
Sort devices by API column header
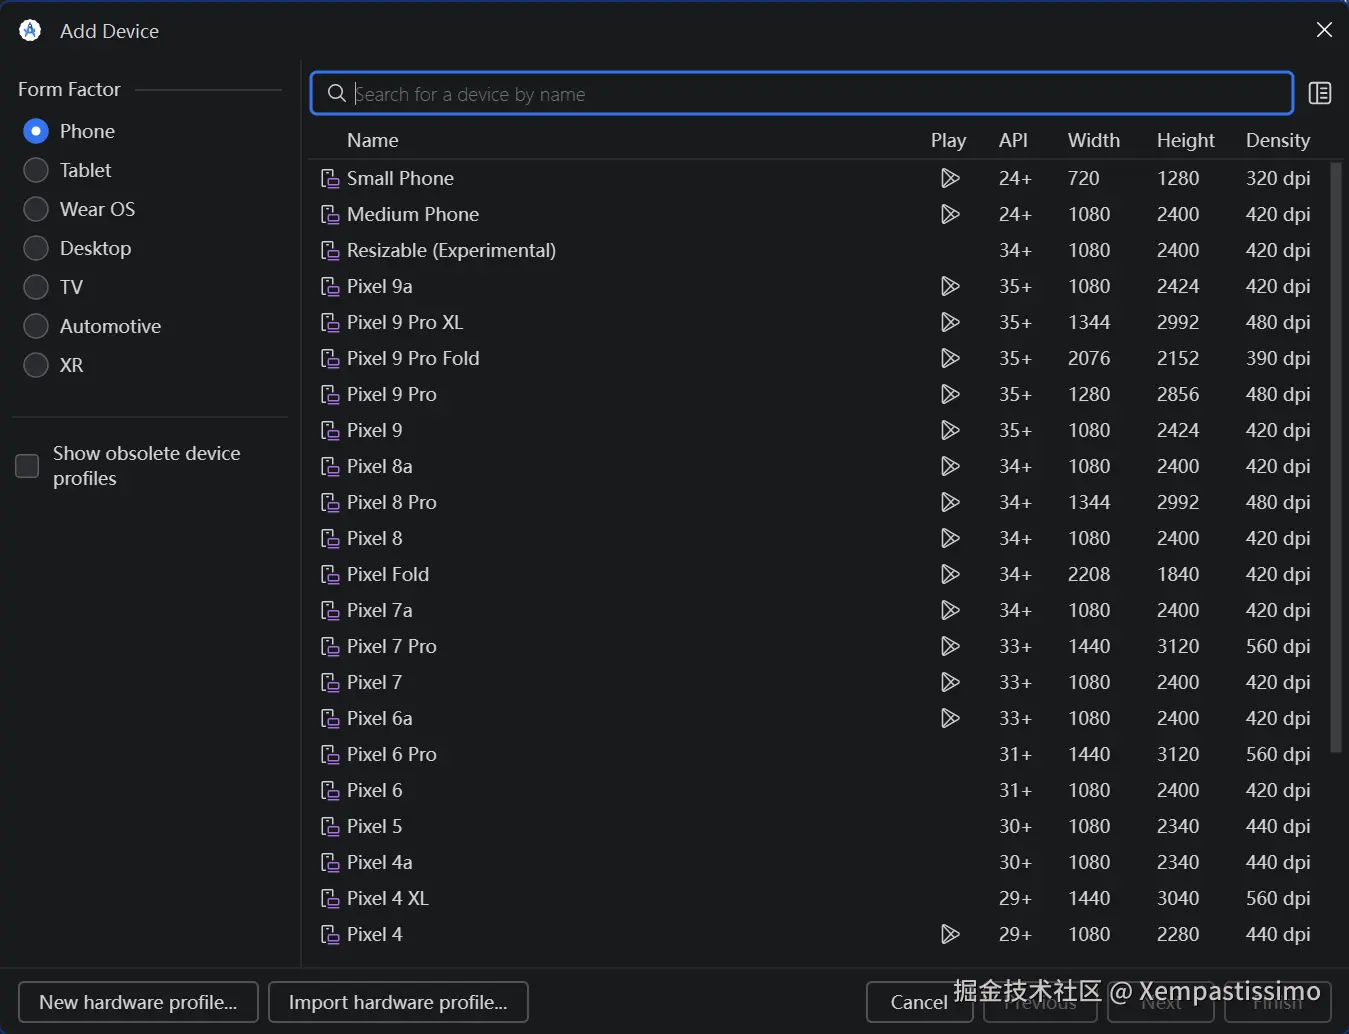[x=1013, y=140]
